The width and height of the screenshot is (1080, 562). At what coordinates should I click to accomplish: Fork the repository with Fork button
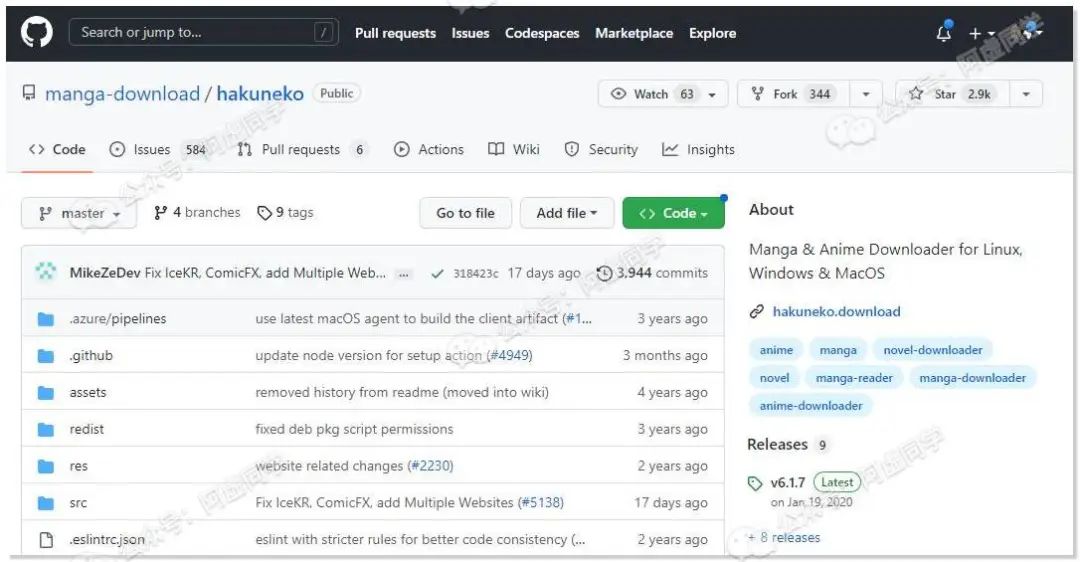pyautogui.click(x=793, y=94)
